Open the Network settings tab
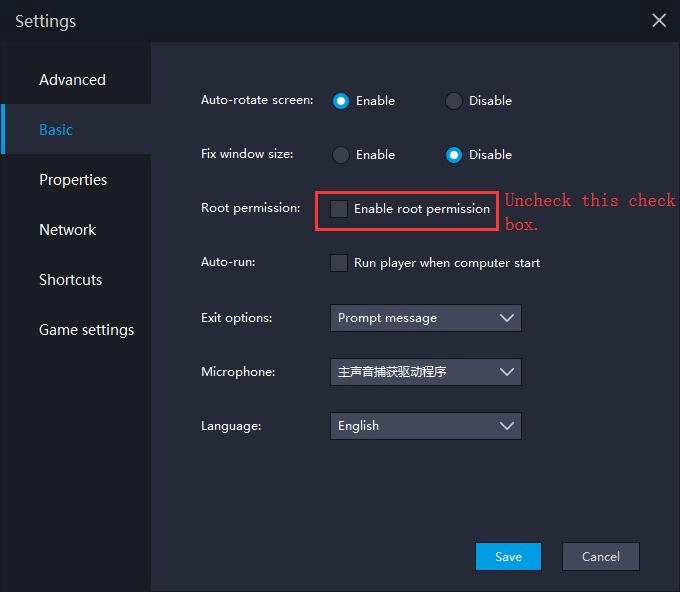The width and height of the screenshot is (680, 592). (x=68, y=230)
